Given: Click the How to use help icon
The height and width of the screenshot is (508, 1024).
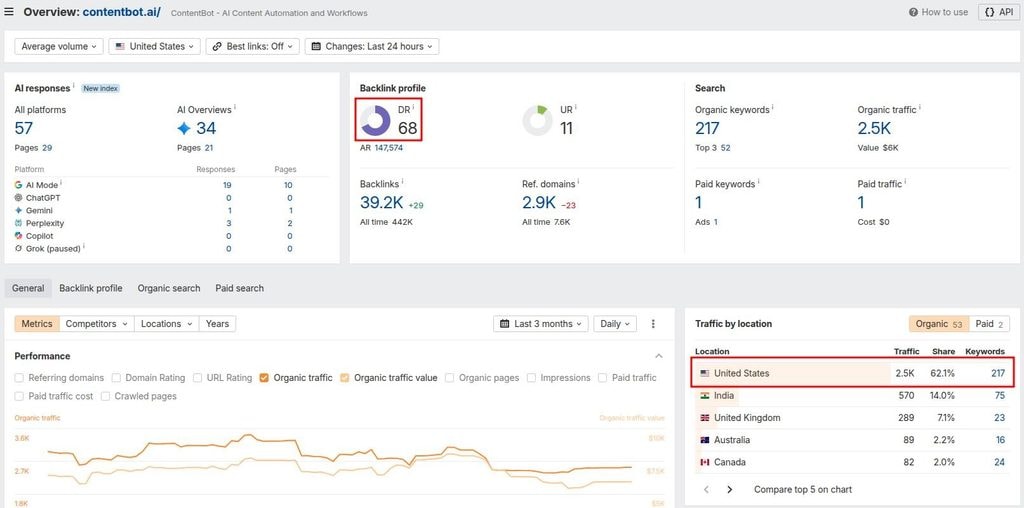Looking at the screenshot, I should [914, 12].
